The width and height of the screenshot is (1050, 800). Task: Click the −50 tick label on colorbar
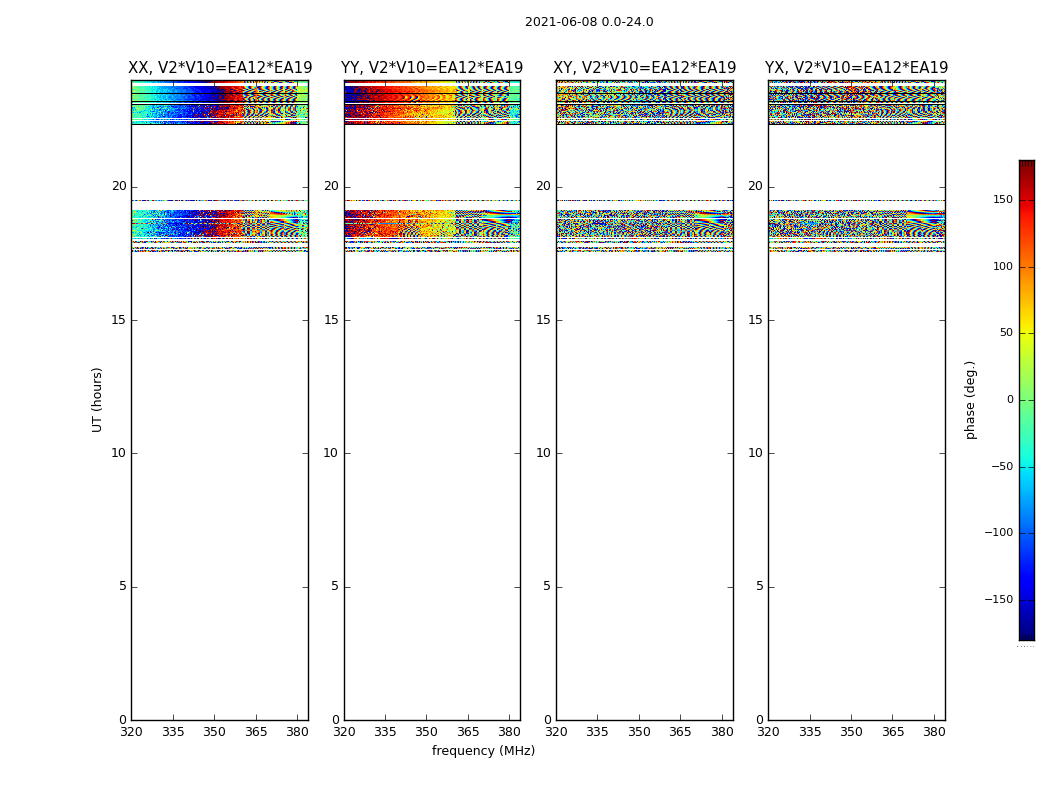tap(1002, 466)
